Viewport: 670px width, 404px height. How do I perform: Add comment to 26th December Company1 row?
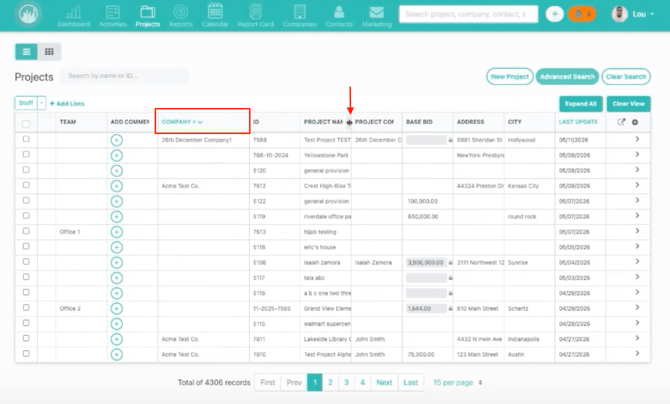coord(117,140)
